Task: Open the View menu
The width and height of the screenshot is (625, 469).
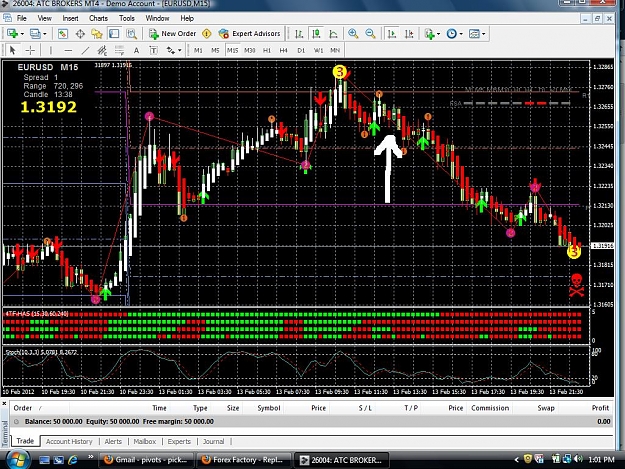Action: tap(44, 18)
